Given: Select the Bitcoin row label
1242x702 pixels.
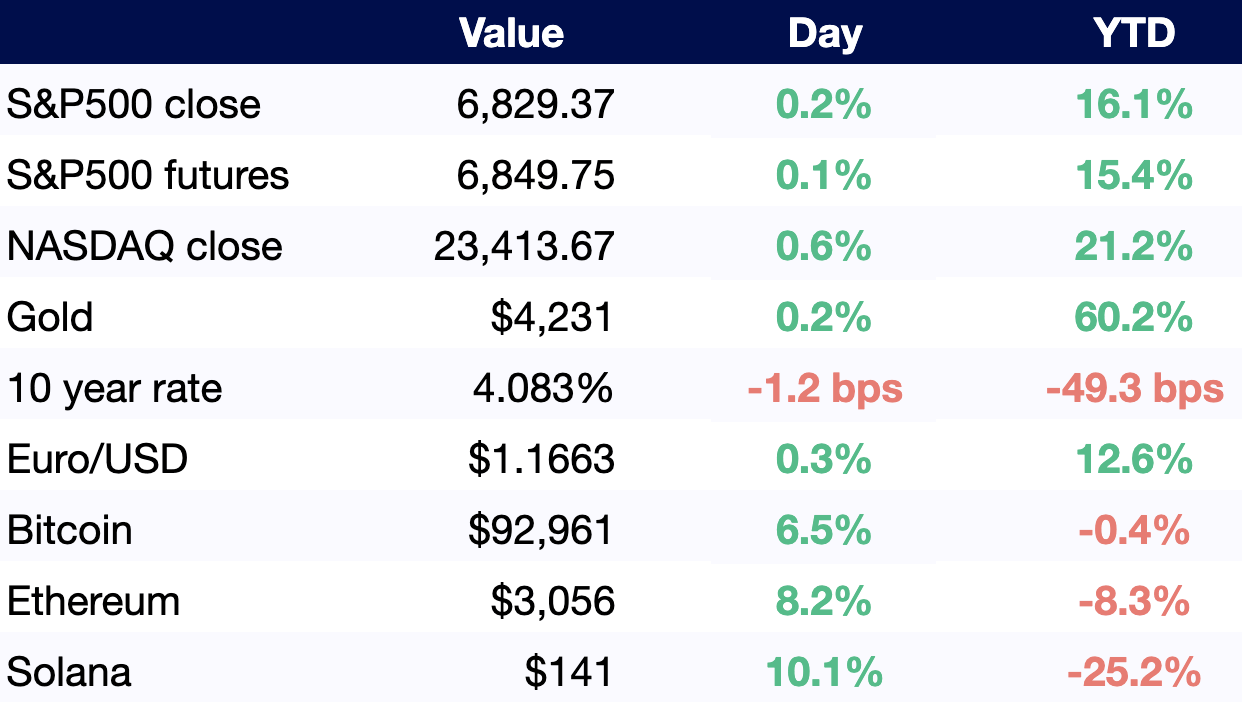Looking at the screenshot, I should 70,530.
